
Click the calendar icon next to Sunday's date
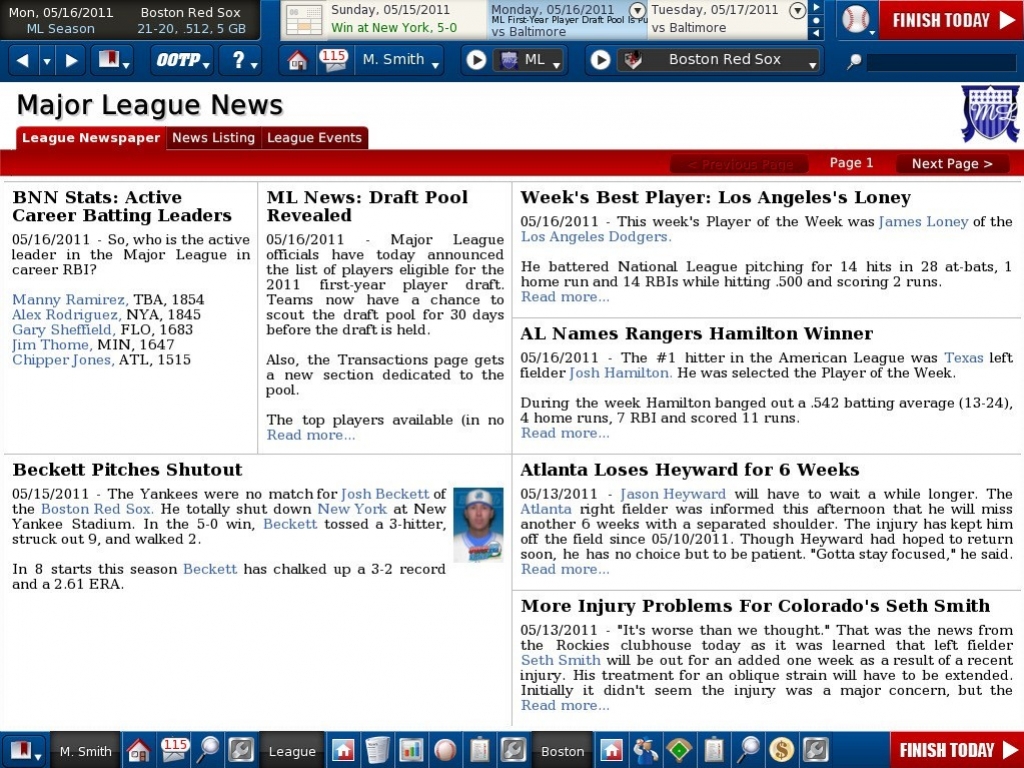tap(303, 19)
